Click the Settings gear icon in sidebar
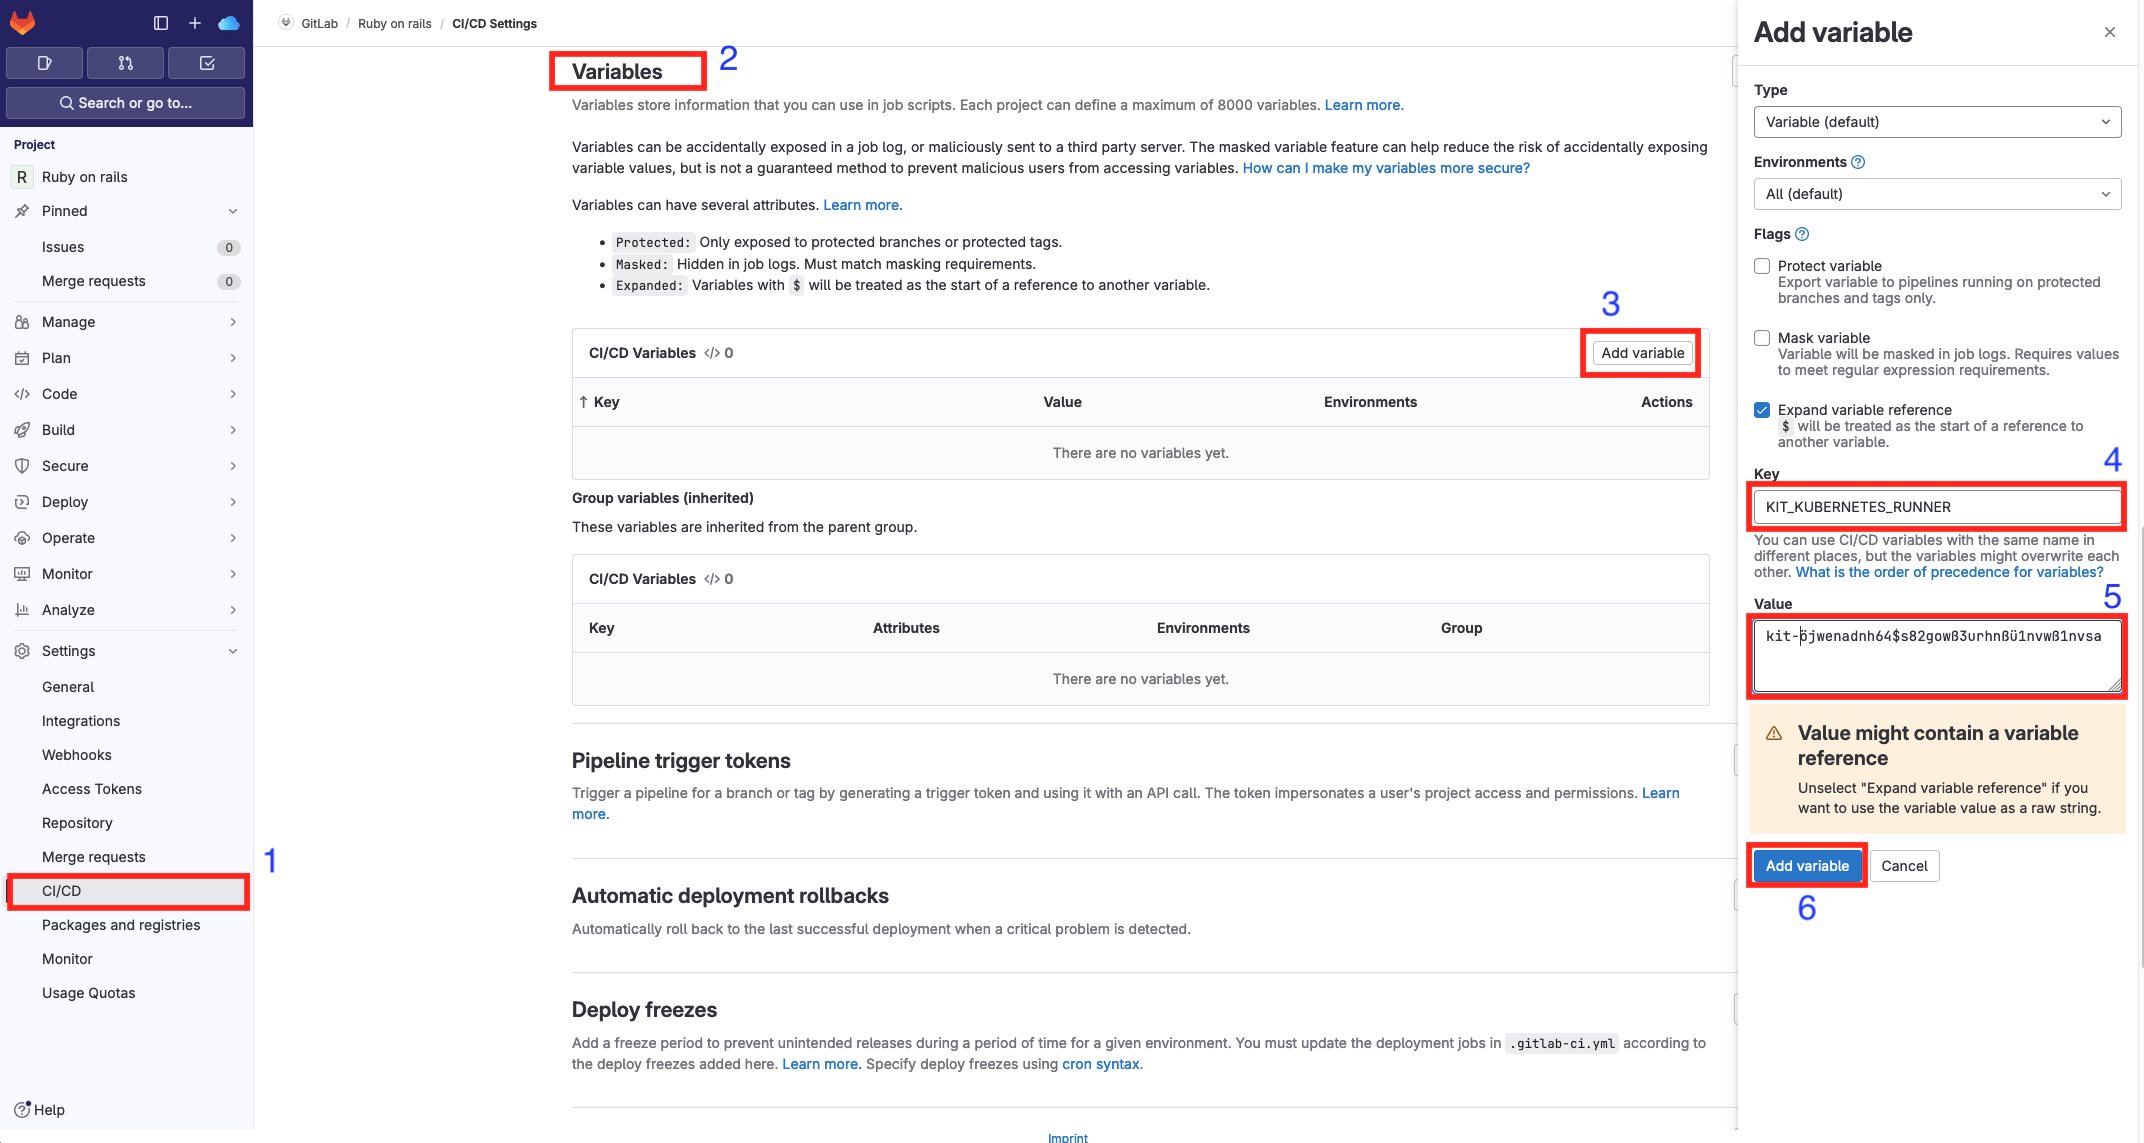 [22, 650]
